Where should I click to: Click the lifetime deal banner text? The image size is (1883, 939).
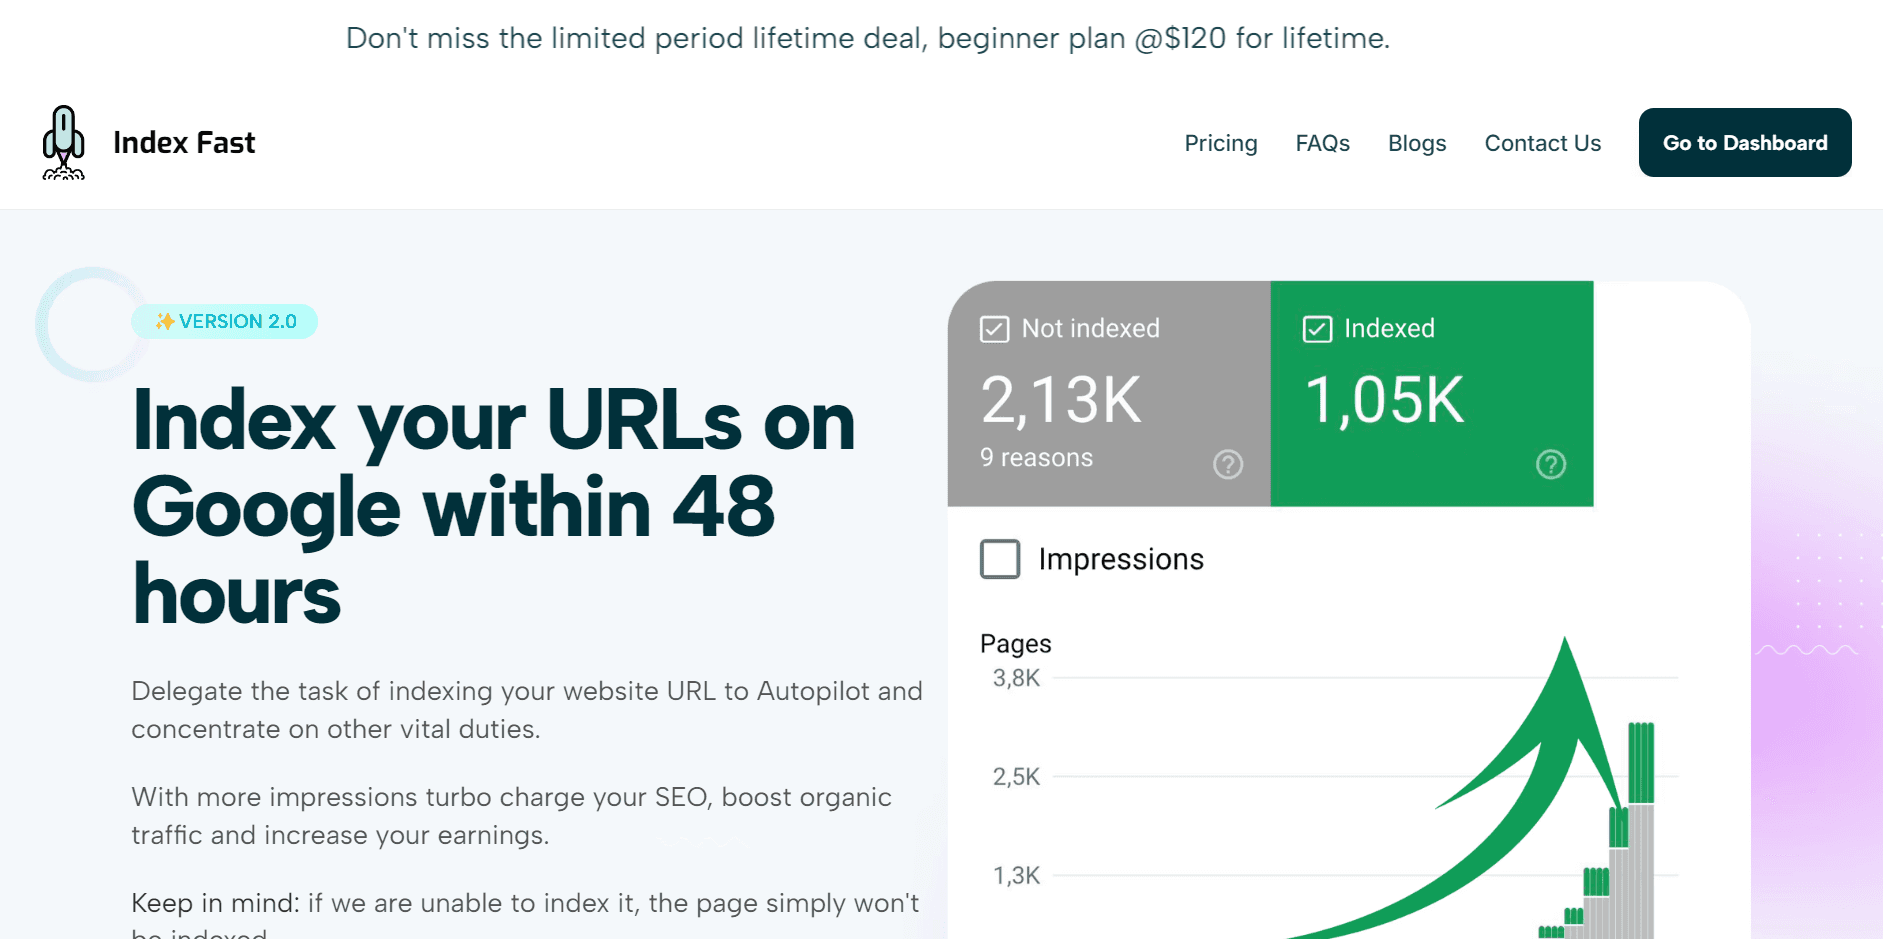[868, 38]
